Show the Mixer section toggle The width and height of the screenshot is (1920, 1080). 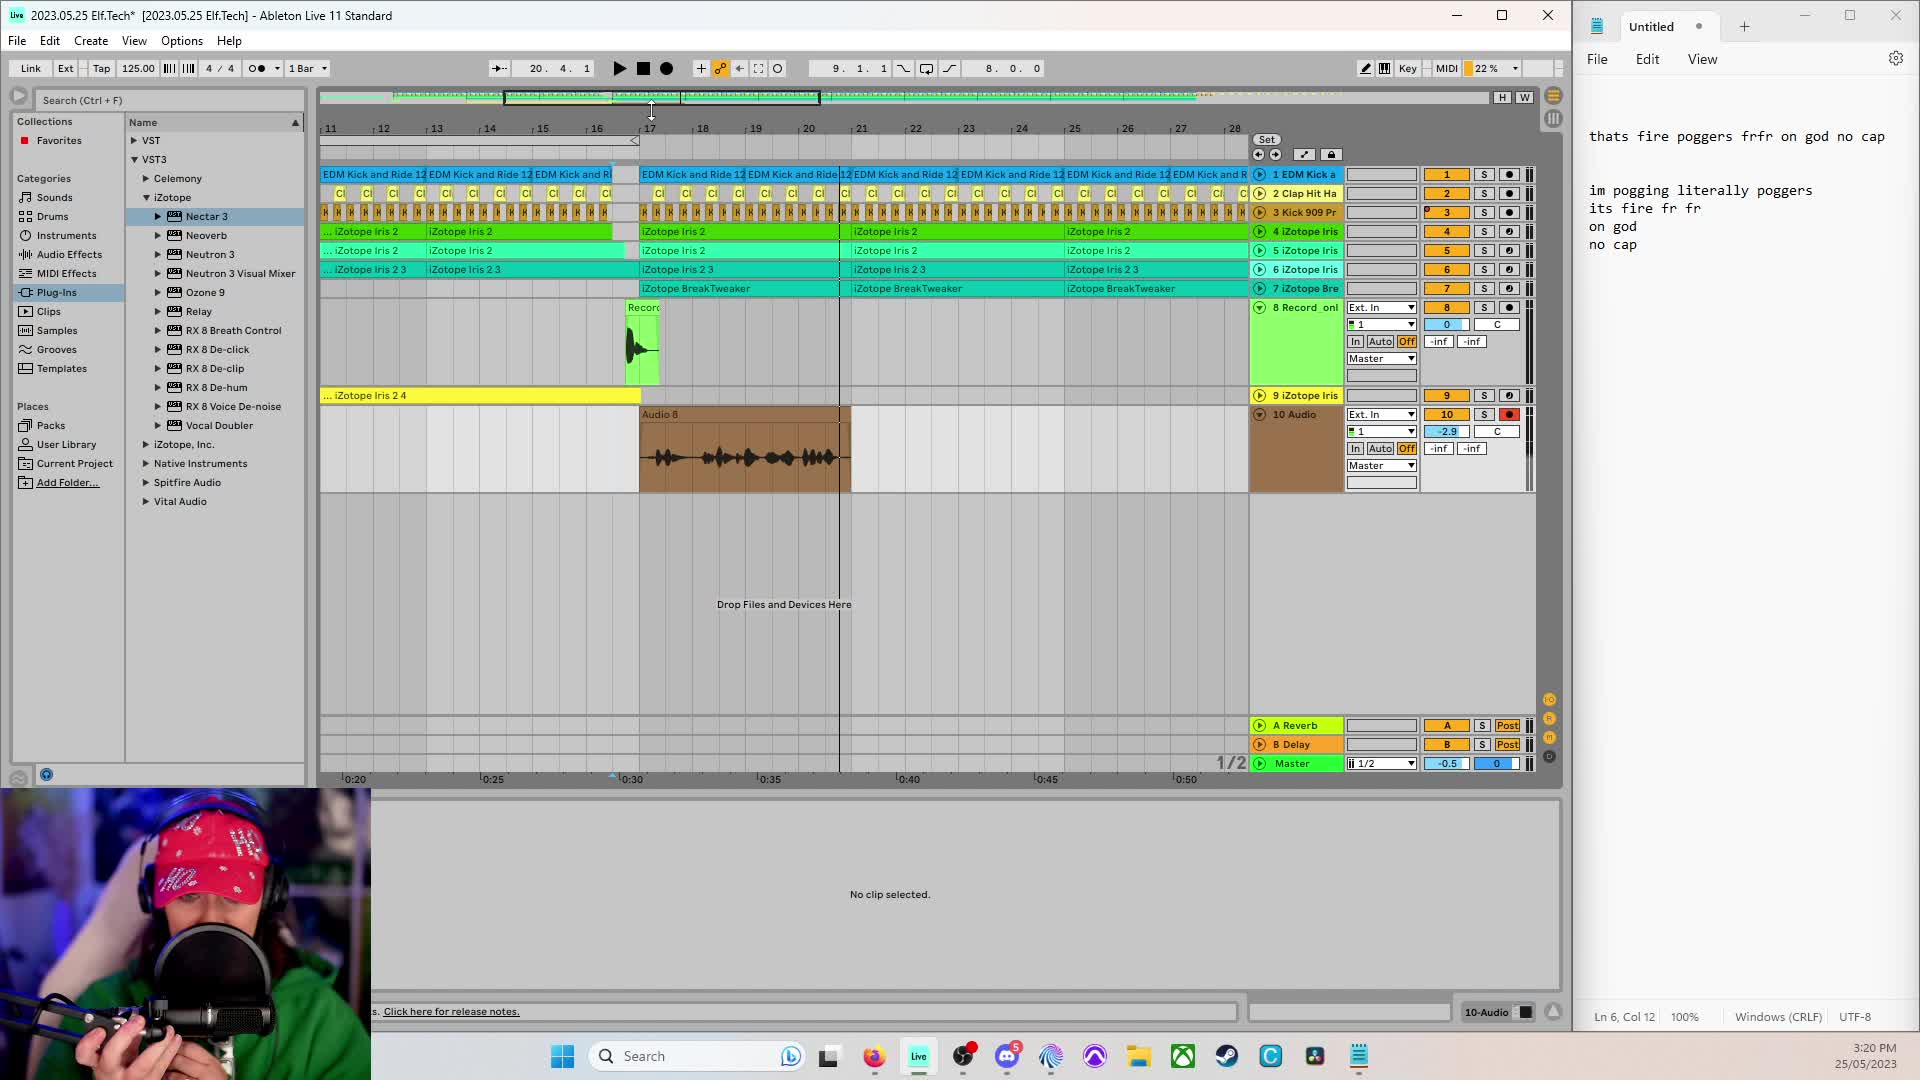tap(1549, 738)
